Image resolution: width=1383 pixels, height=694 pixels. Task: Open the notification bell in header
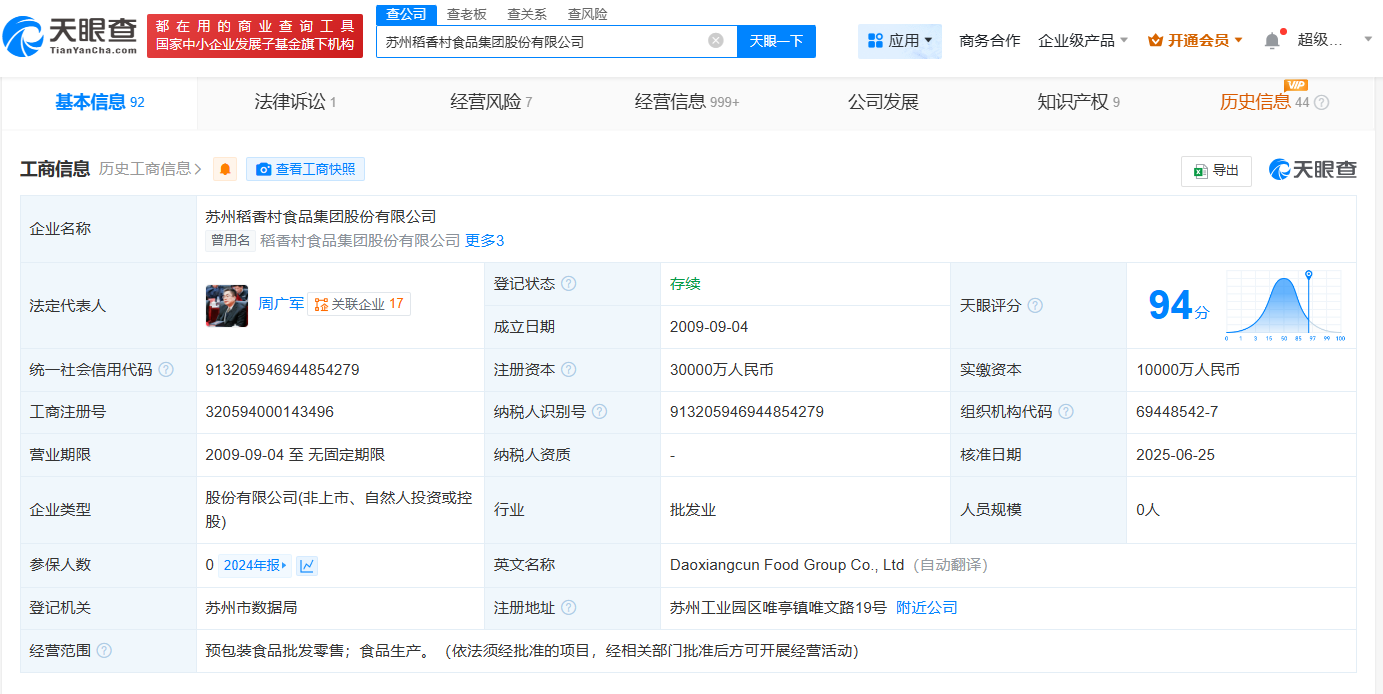click(x=1271, y=41)
